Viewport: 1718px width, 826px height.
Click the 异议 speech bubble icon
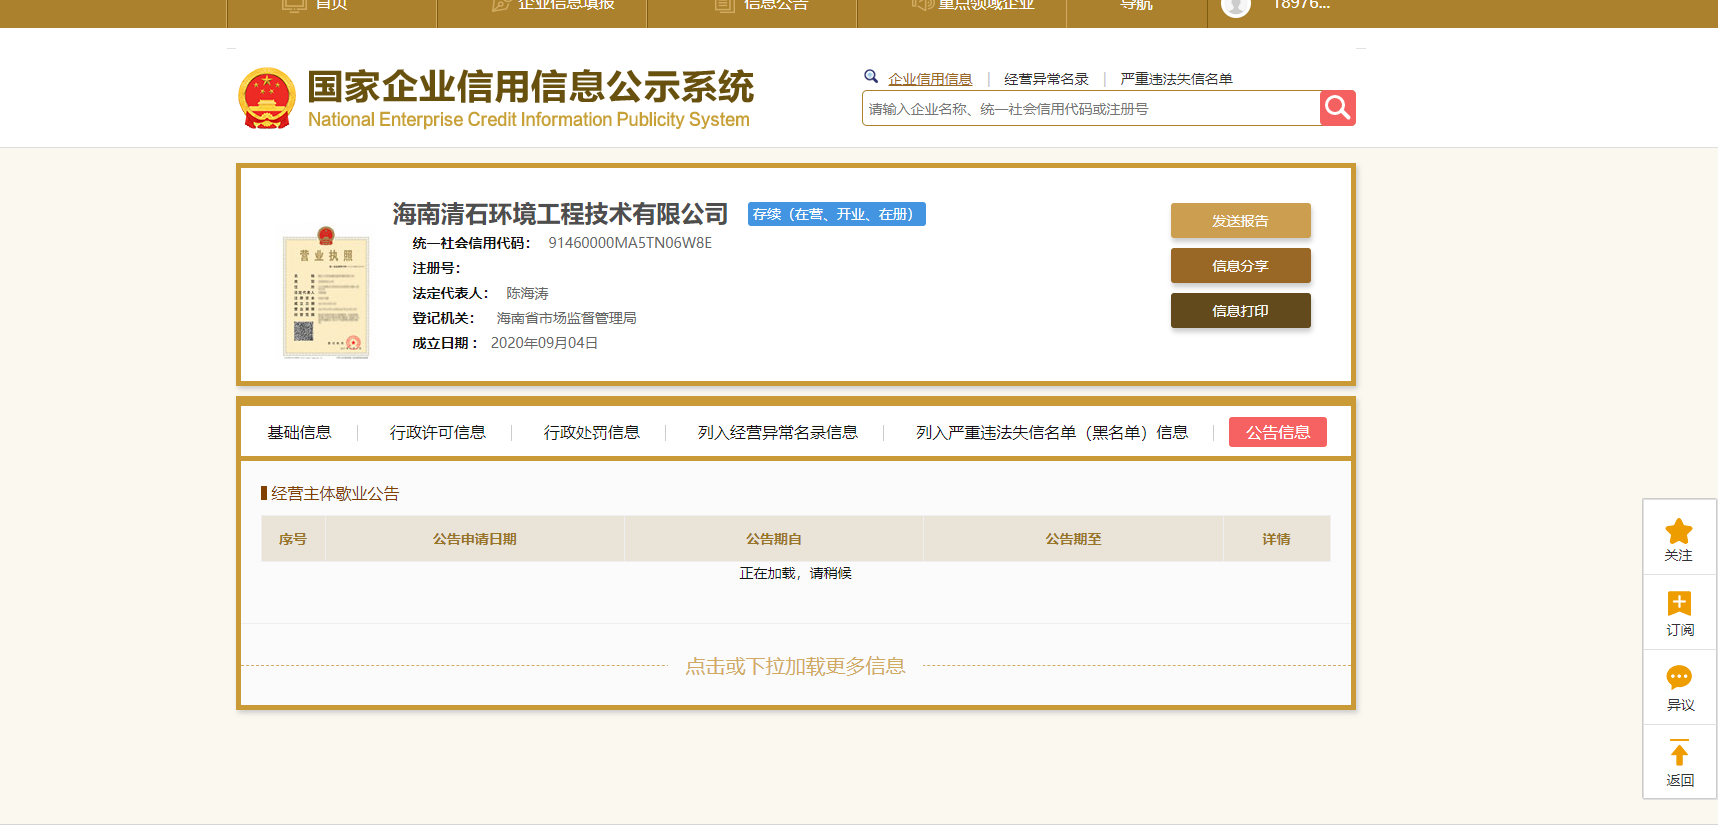click(1678, 678)
